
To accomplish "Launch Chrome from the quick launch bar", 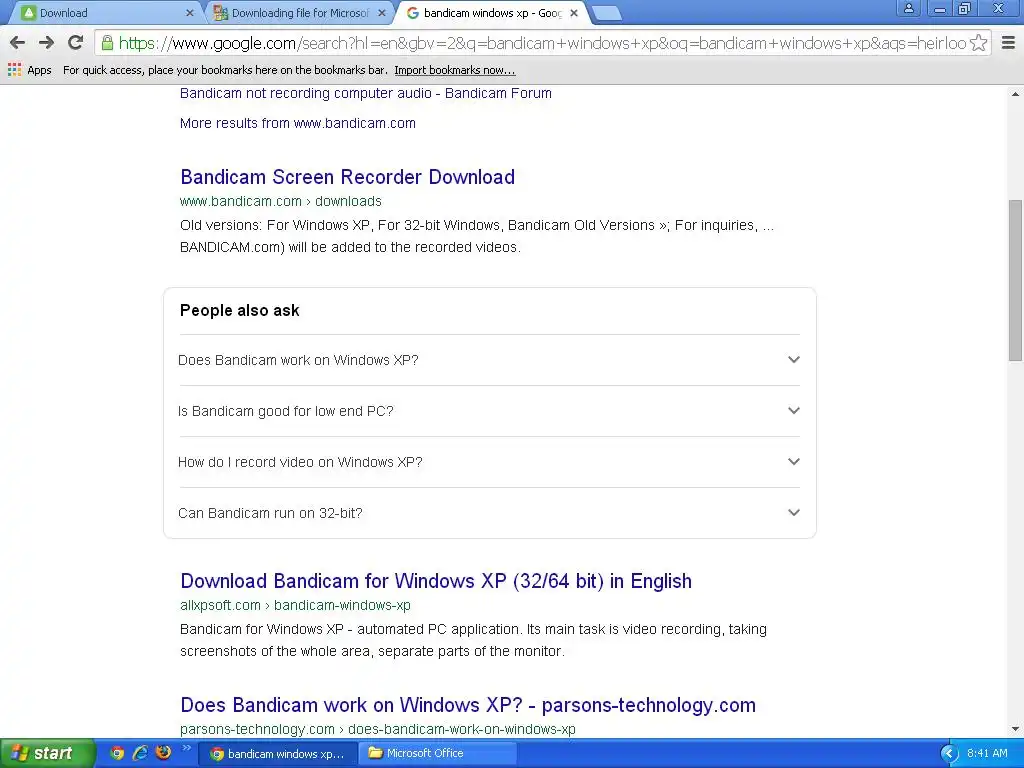I will (x=117, y=753).
